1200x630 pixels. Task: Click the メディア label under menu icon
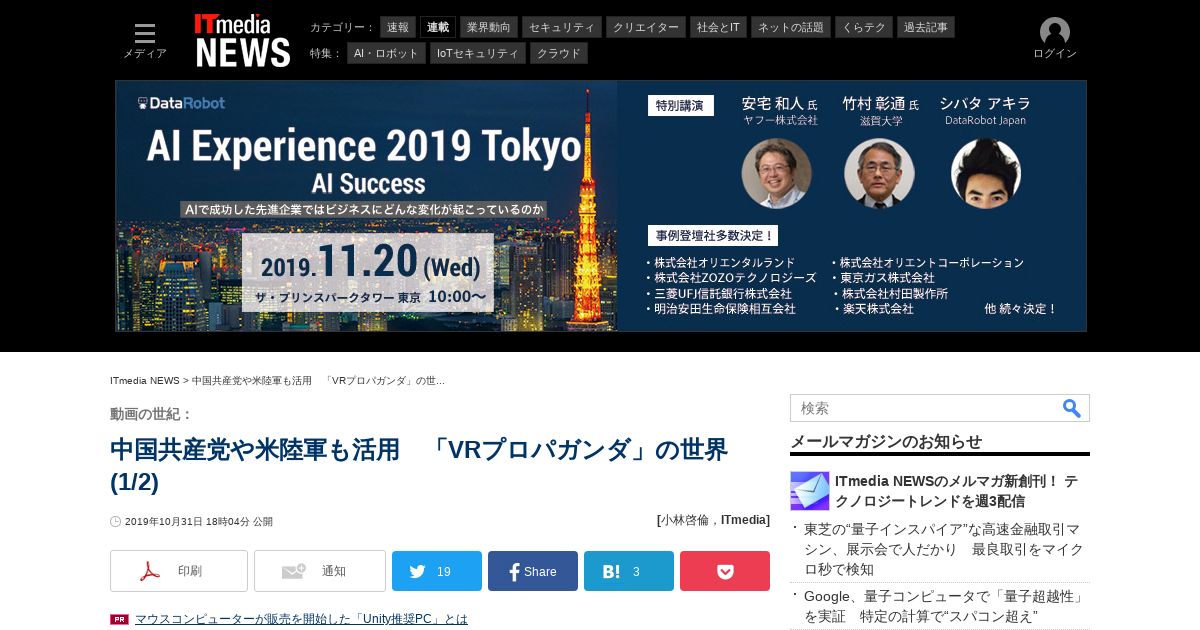point(145,54)
